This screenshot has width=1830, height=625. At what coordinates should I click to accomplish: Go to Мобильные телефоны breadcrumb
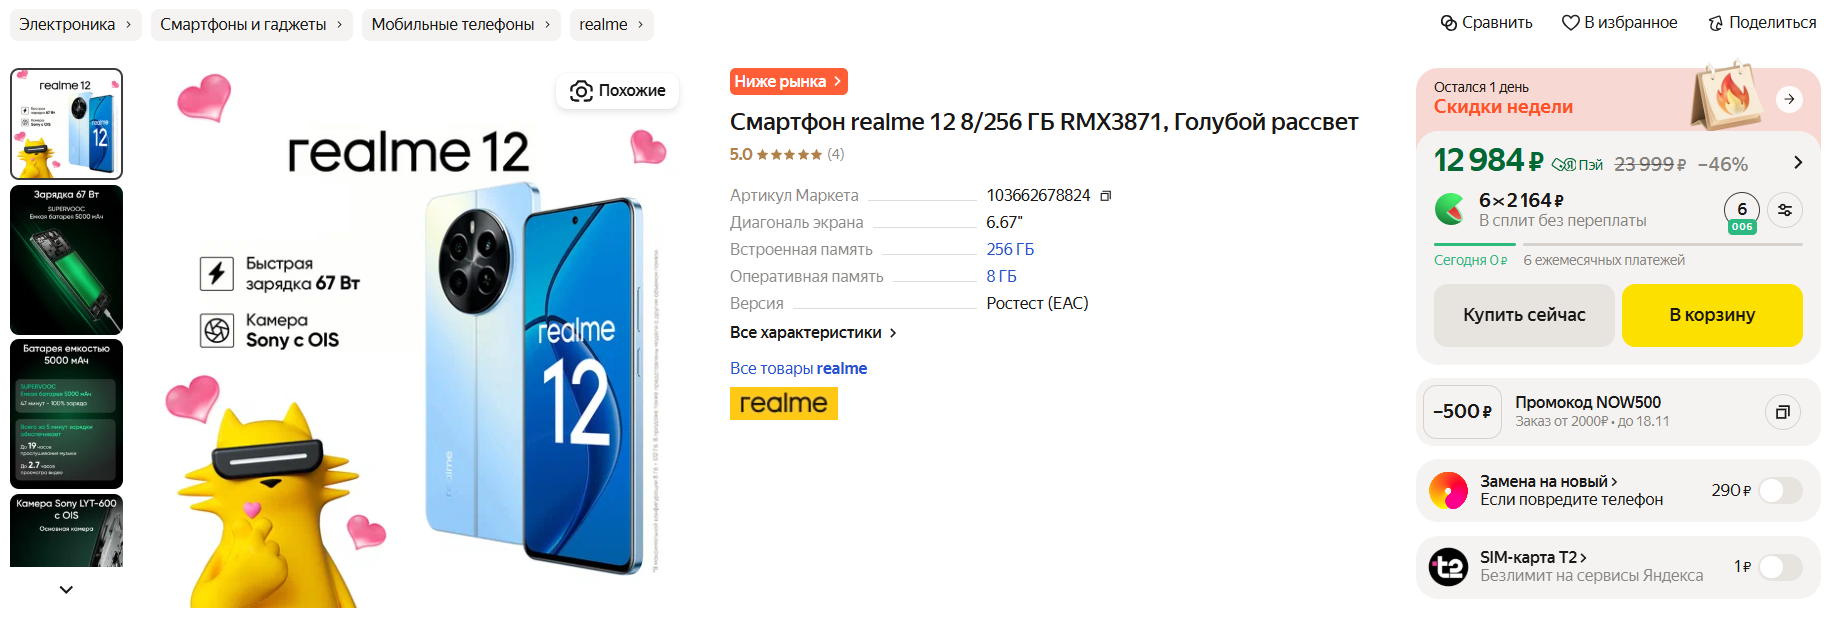click(x=460, y=25)
